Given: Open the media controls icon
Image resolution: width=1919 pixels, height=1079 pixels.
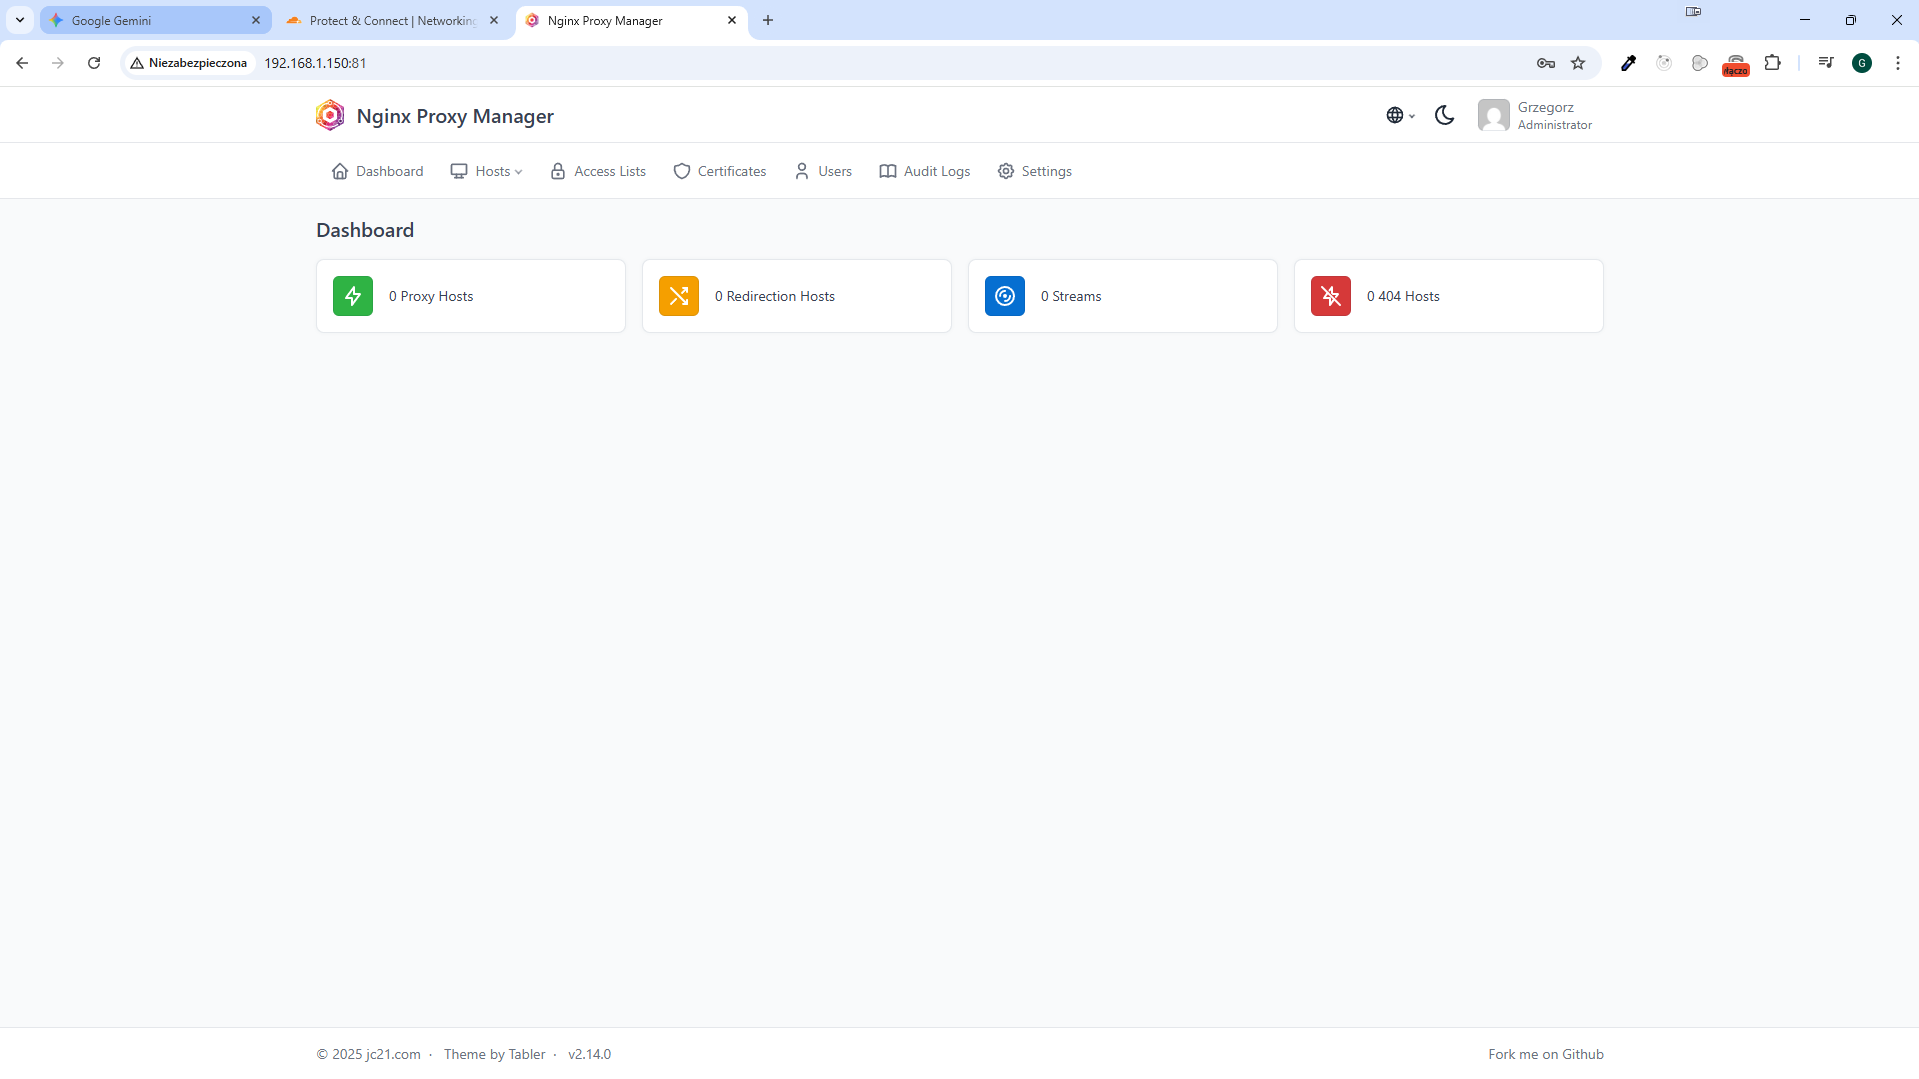Looking at the screenshot, I should pyautogui.click(x=1826, y=63).
